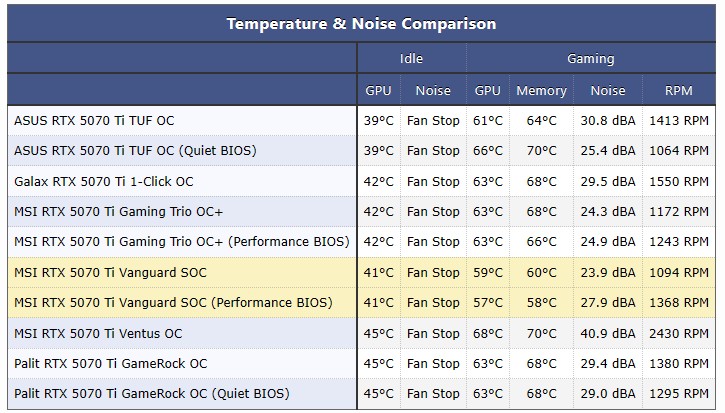Click Galax RTX 5070 Ti 1-Click OC
The width and height of the screenshot is (725, 413).
point(104,181)
